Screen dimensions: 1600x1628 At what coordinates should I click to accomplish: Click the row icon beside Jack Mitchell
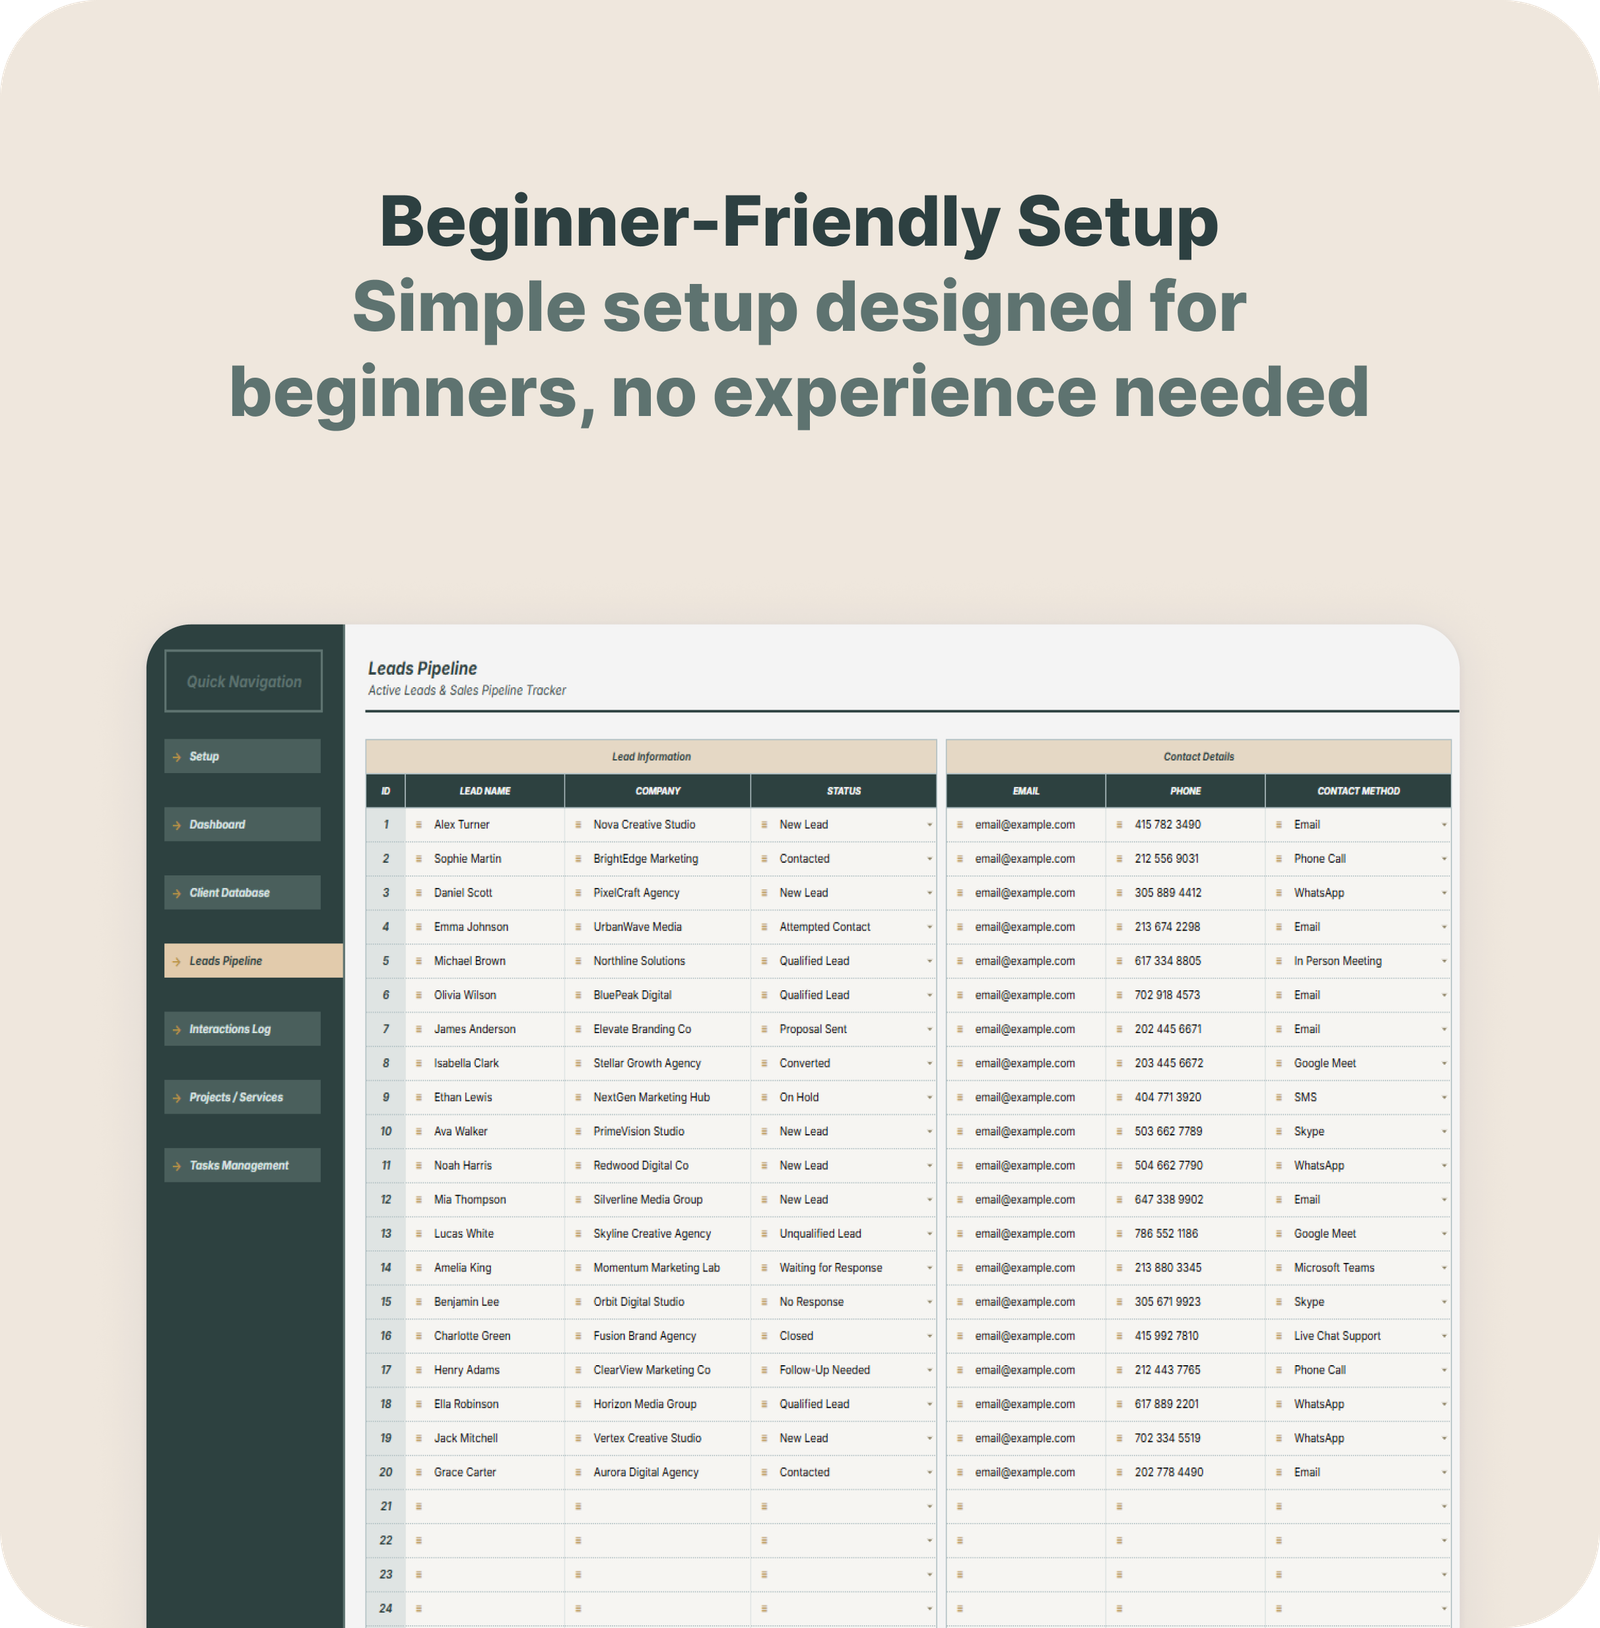pos(419,1438)
